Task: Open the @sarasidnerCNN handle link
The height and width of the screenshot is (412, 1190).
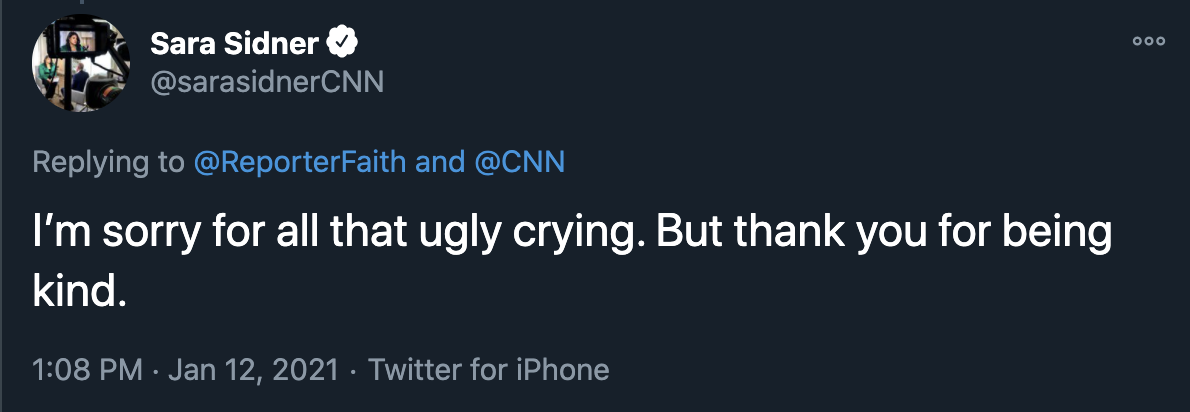Action: point(267,82)
